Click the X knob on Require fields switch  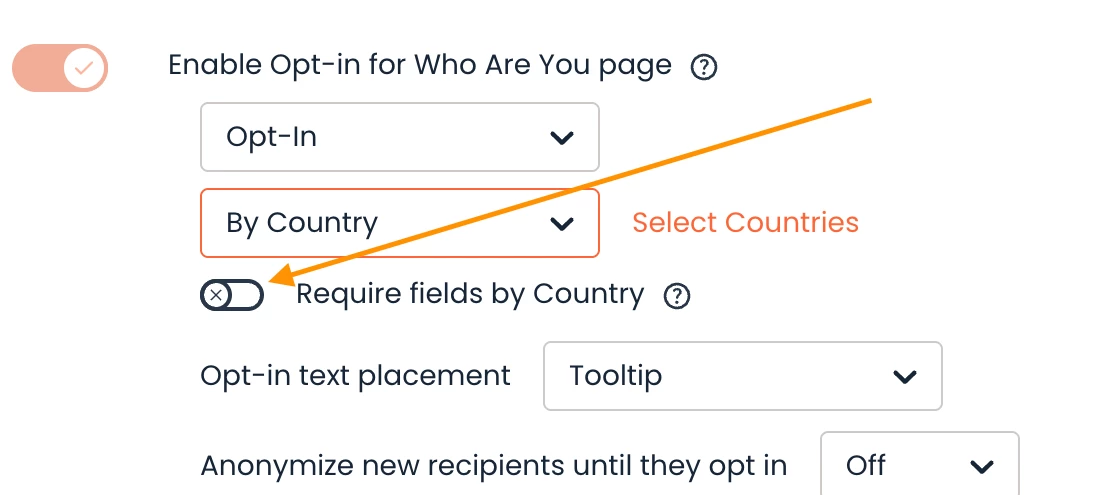coord(216,295)
